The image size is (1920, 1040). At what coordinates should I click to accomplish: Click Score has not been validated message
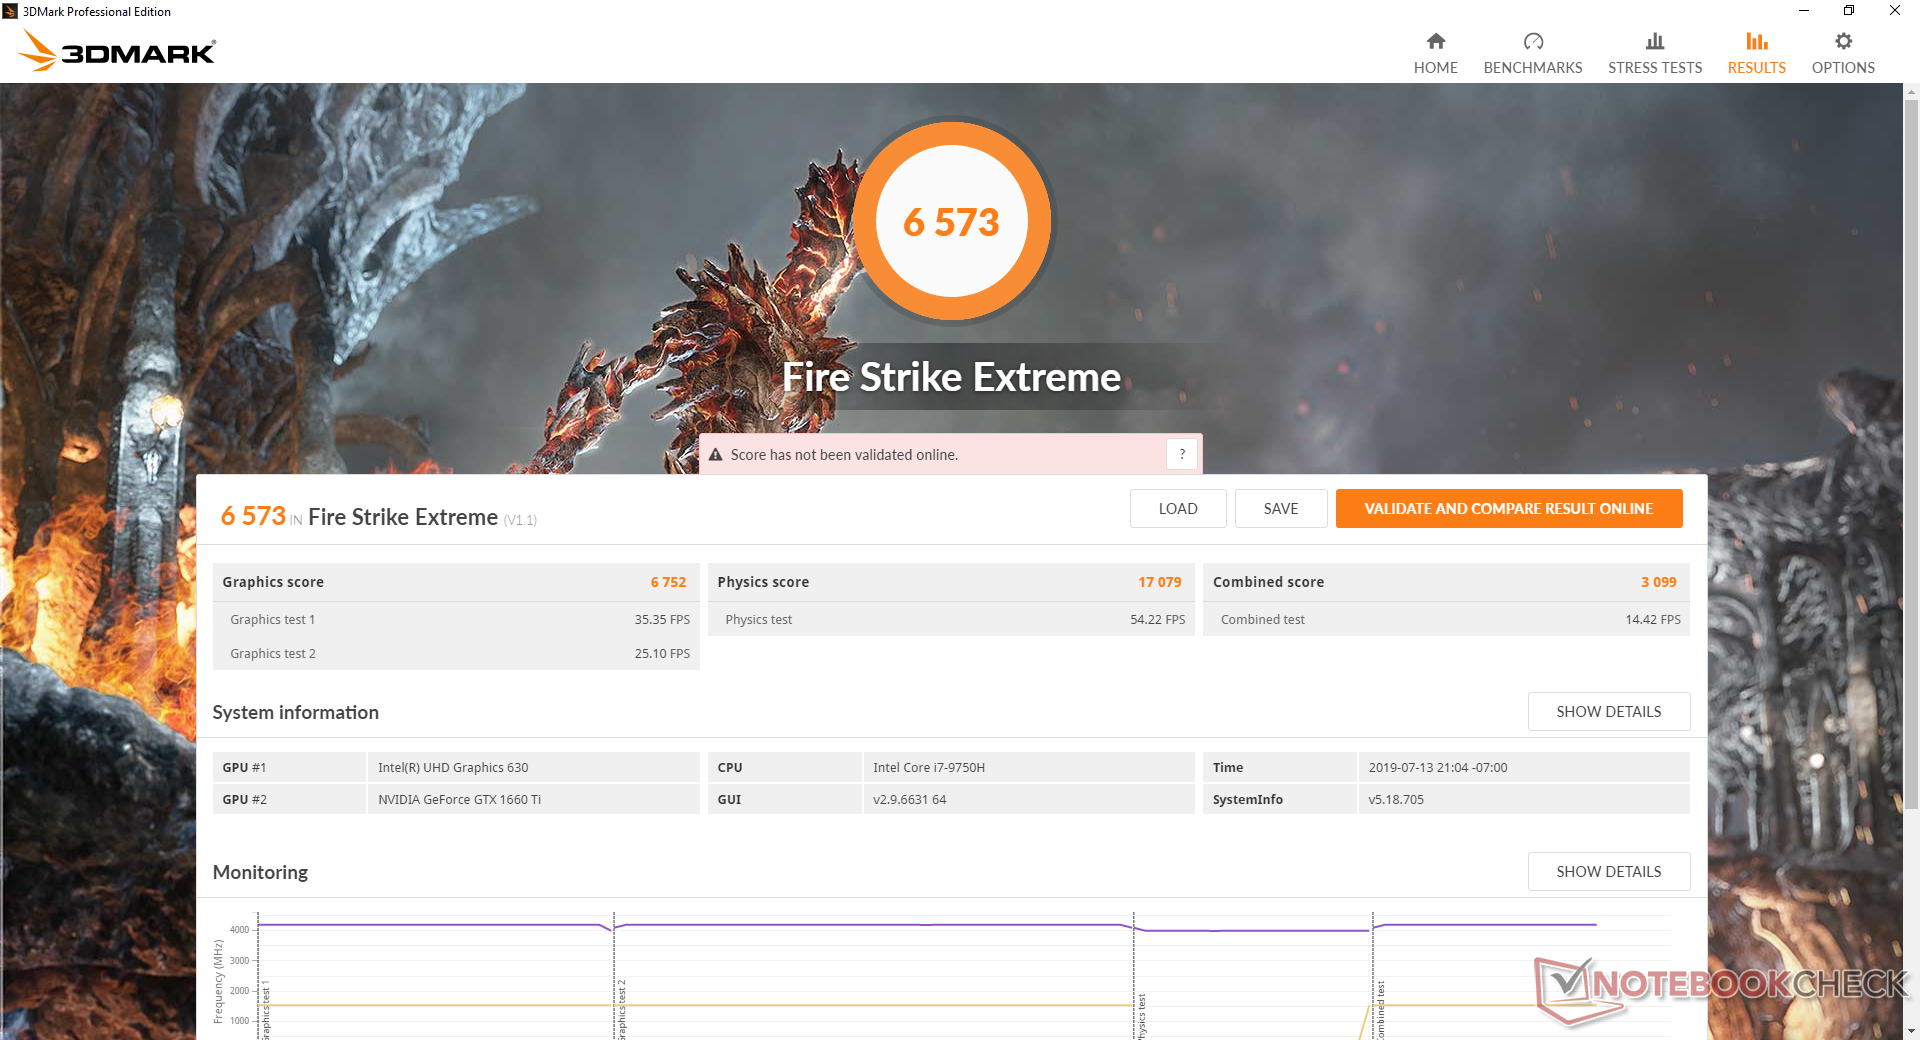(x=844, y=455)
